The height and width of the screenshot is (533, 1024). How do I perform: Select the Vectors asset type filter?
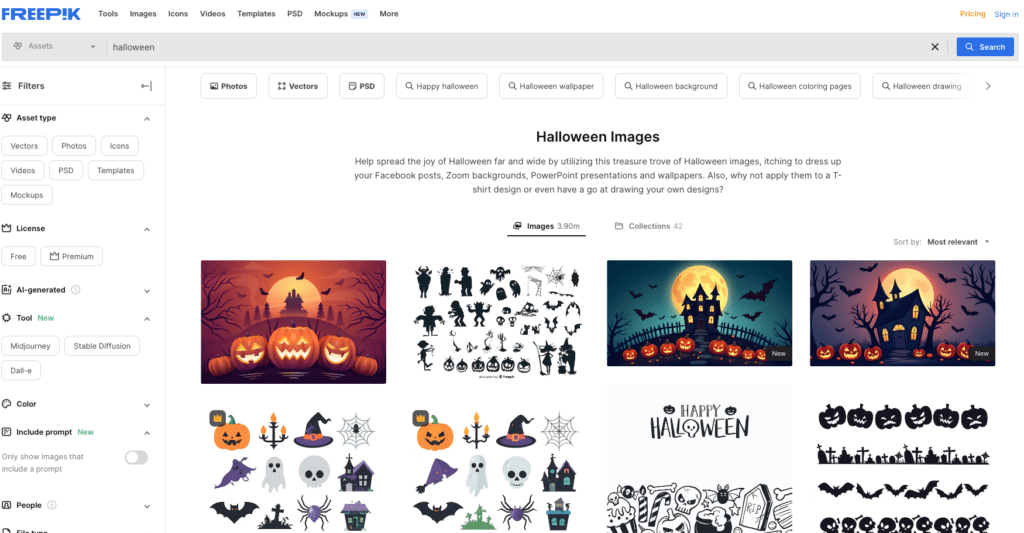24,146
